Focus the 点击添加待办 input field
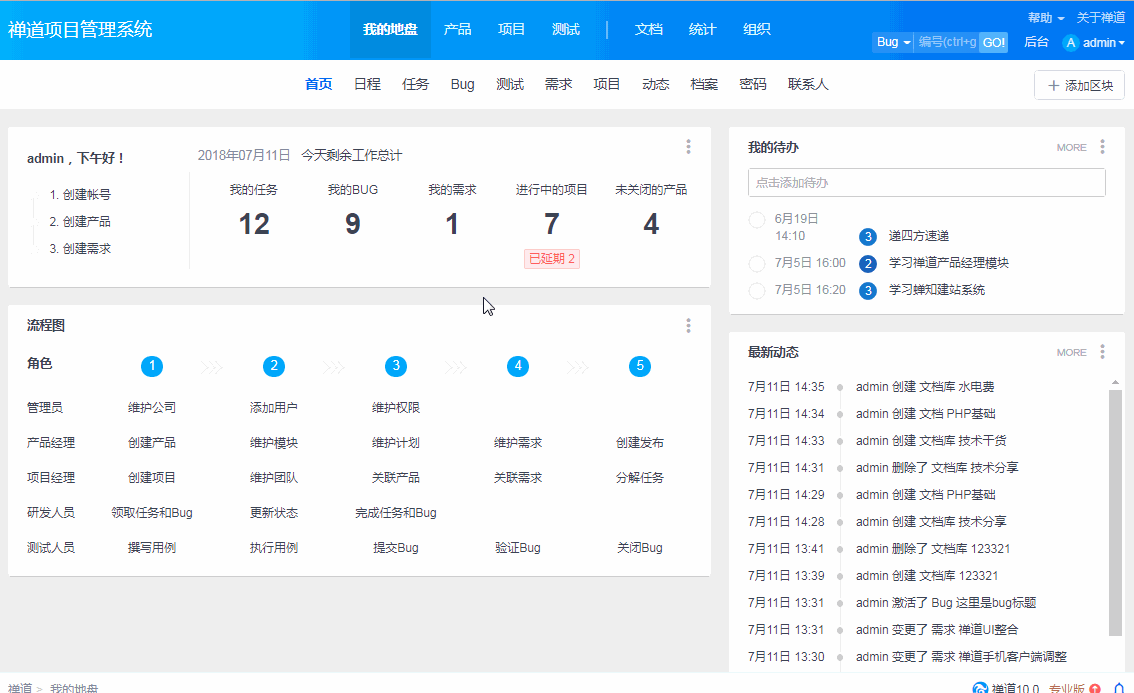 [x=926, y=183]
